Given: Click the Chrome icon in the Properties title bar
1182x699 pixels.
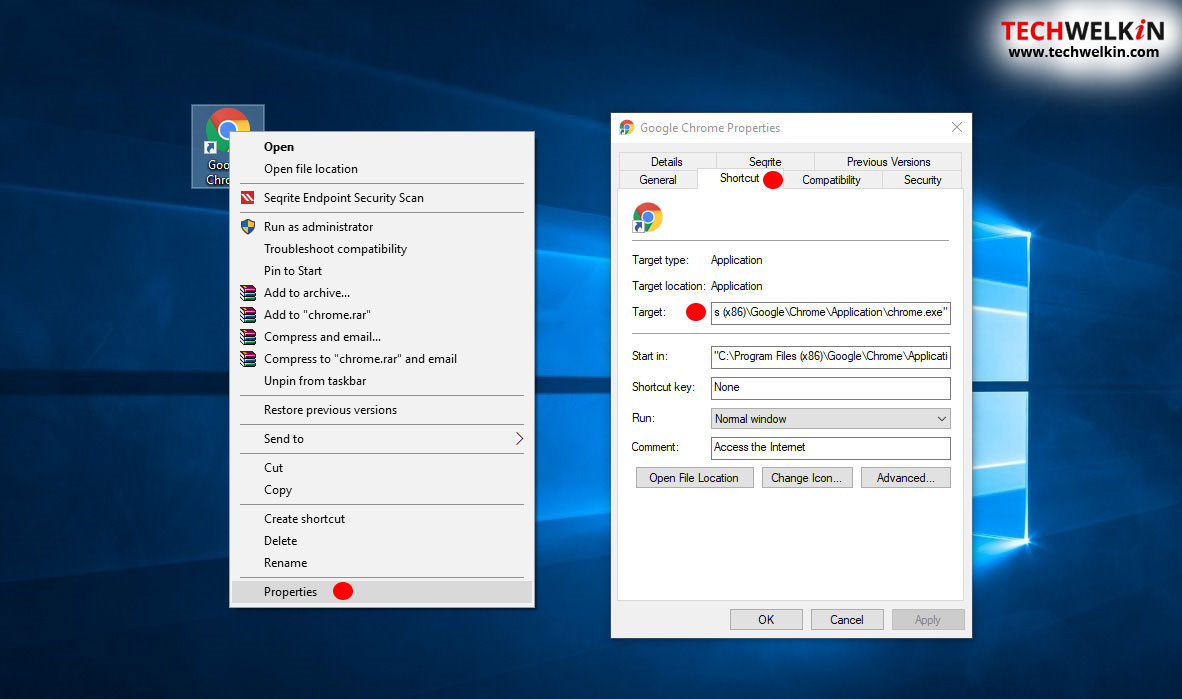Looking at the screenshot, I should coord(626,127).
